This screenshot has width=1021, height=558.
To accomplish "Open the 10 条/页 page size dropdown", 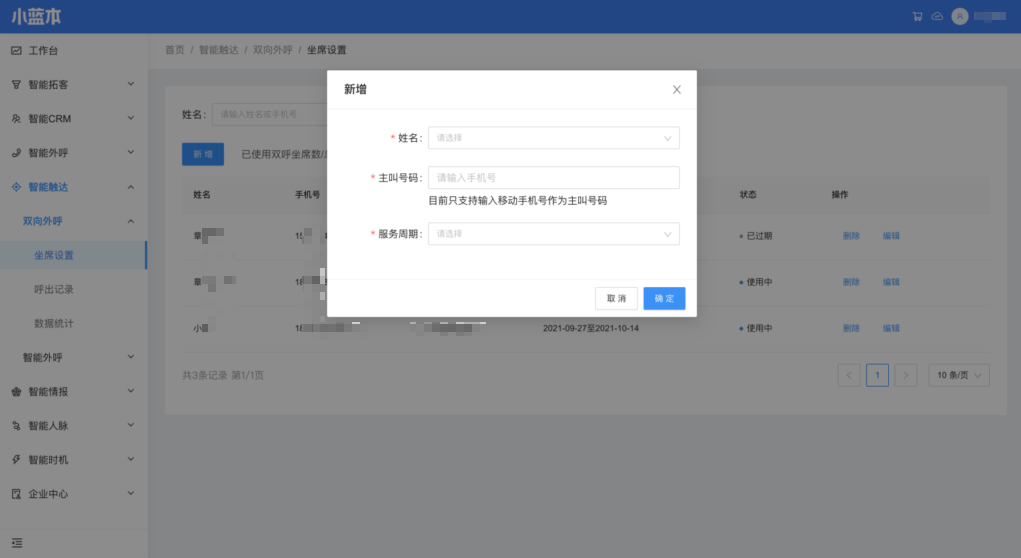I will pos(959,375).
